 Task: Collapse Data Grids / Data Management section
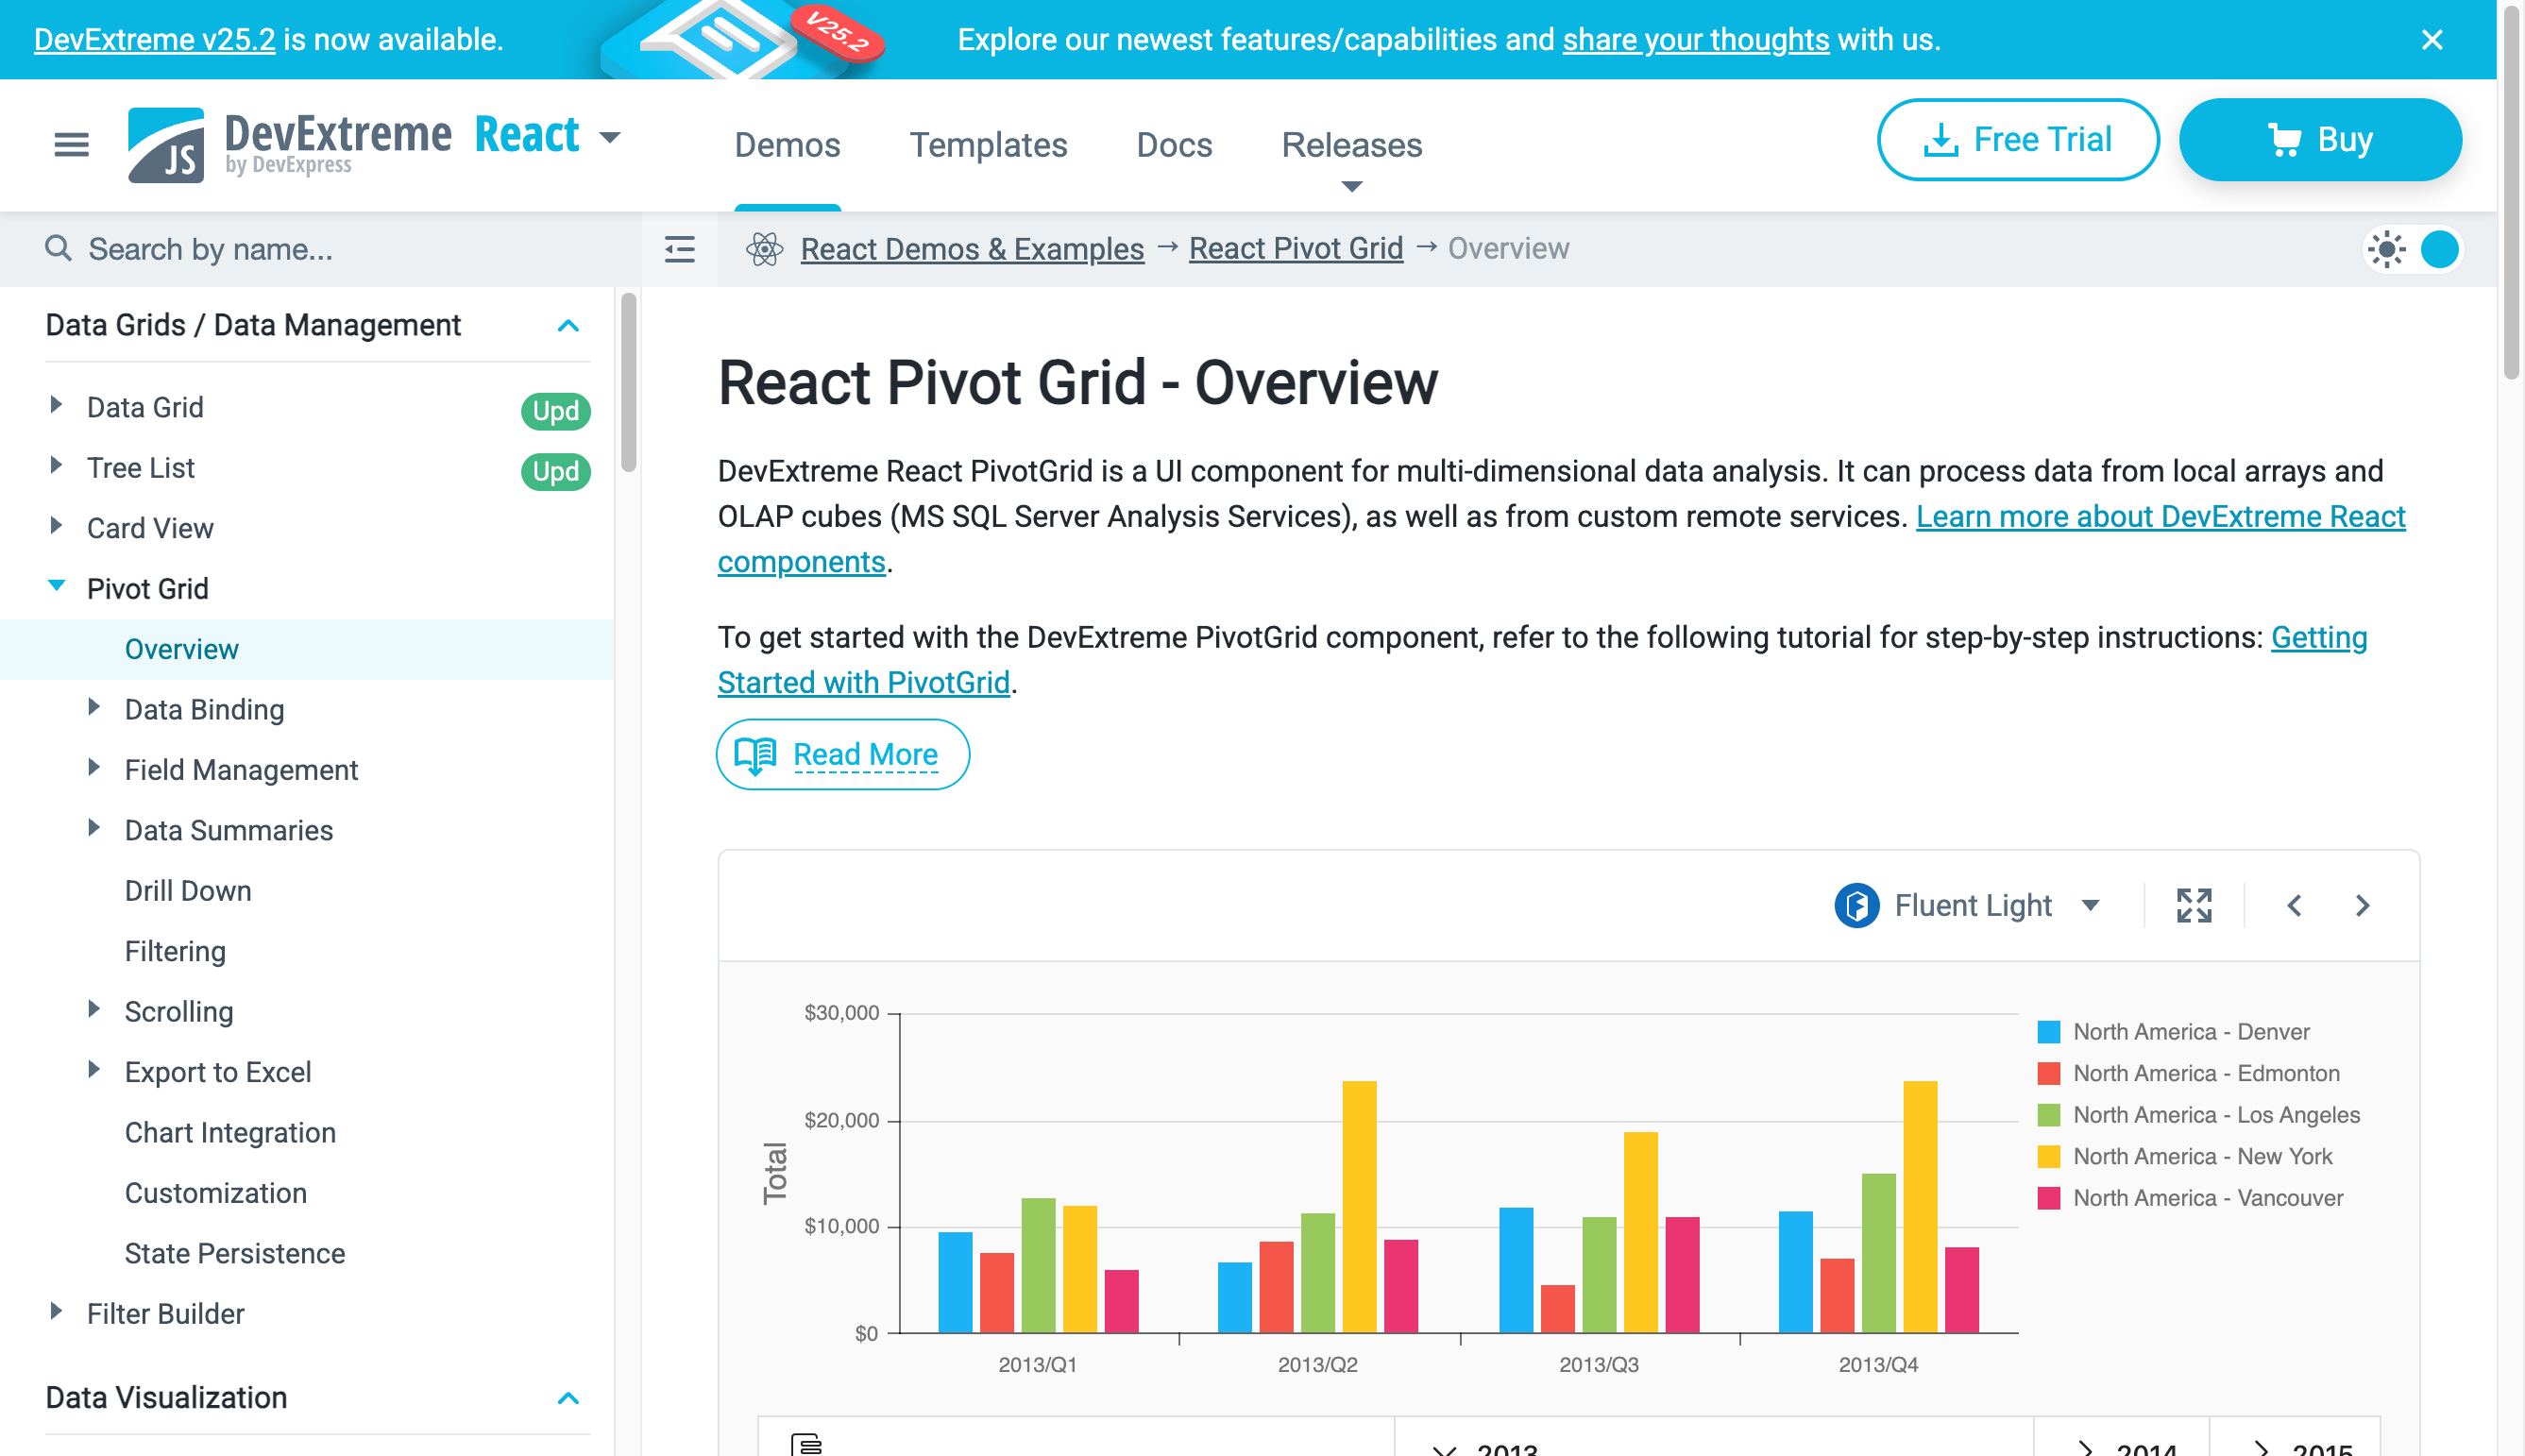tap(567, 325)
